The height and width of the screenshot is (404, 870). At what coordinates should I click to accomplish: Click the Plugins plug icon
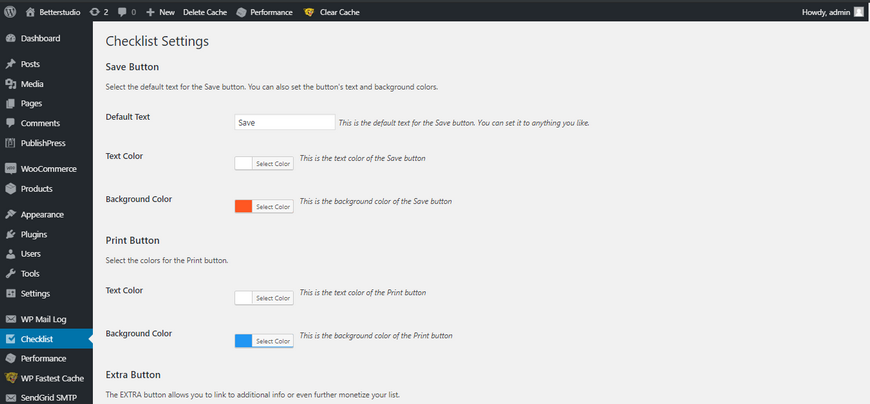coord(11,234)
